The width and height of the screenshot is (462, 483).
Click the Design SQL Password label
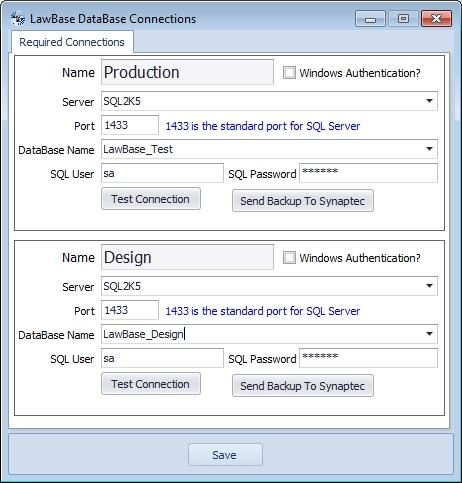tap(262, 359)
